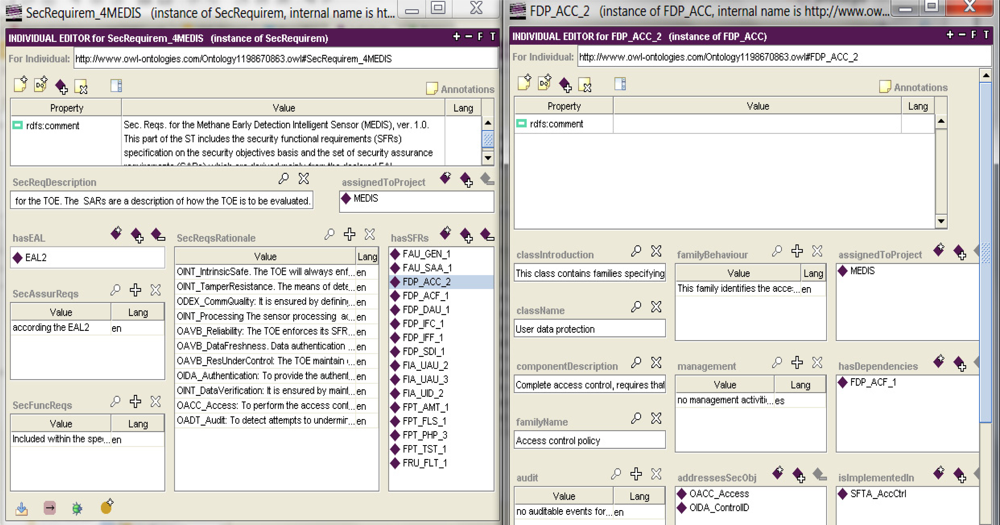1000x525 pixels.
Task: Click the delete value icon for classIntroduction
Action: click(x=656, y=251)
